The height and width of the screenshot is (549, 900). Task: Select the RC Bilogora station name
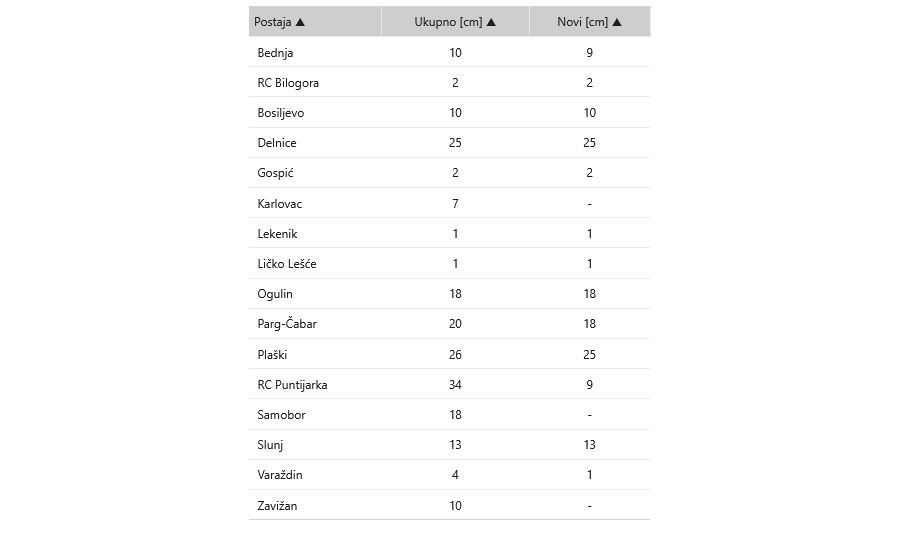click(288, 83)
